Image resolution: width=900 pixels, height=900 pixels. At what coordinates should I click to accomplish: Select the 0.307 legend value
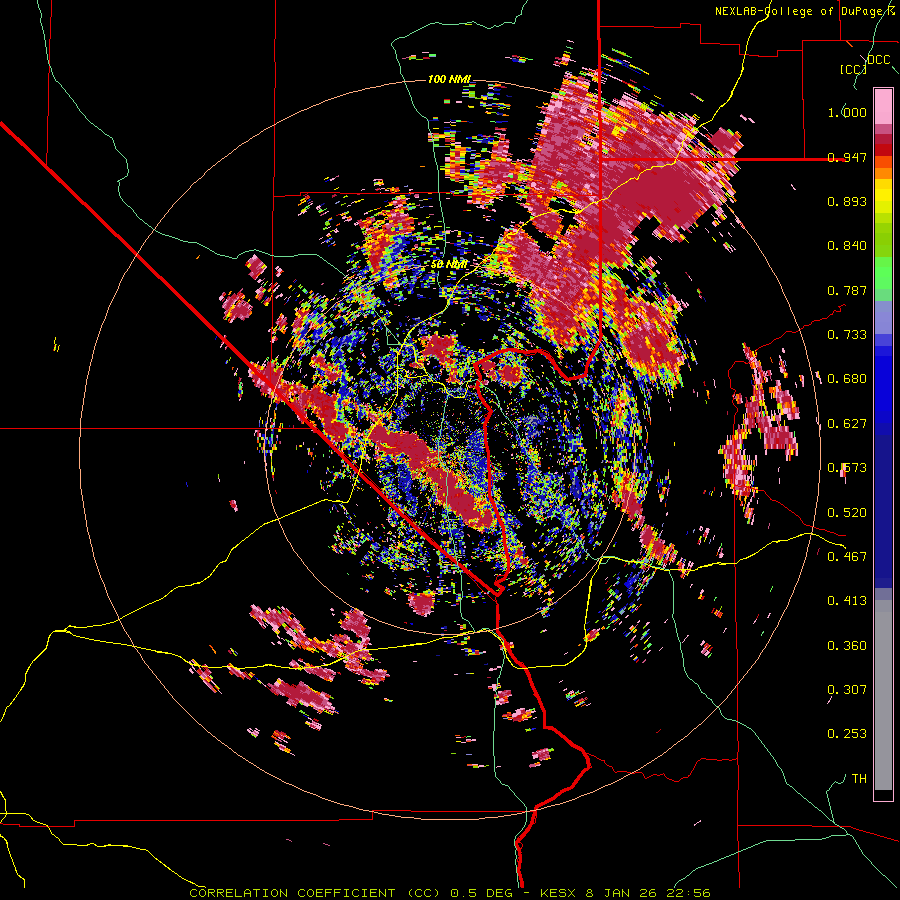pos(847,690)
